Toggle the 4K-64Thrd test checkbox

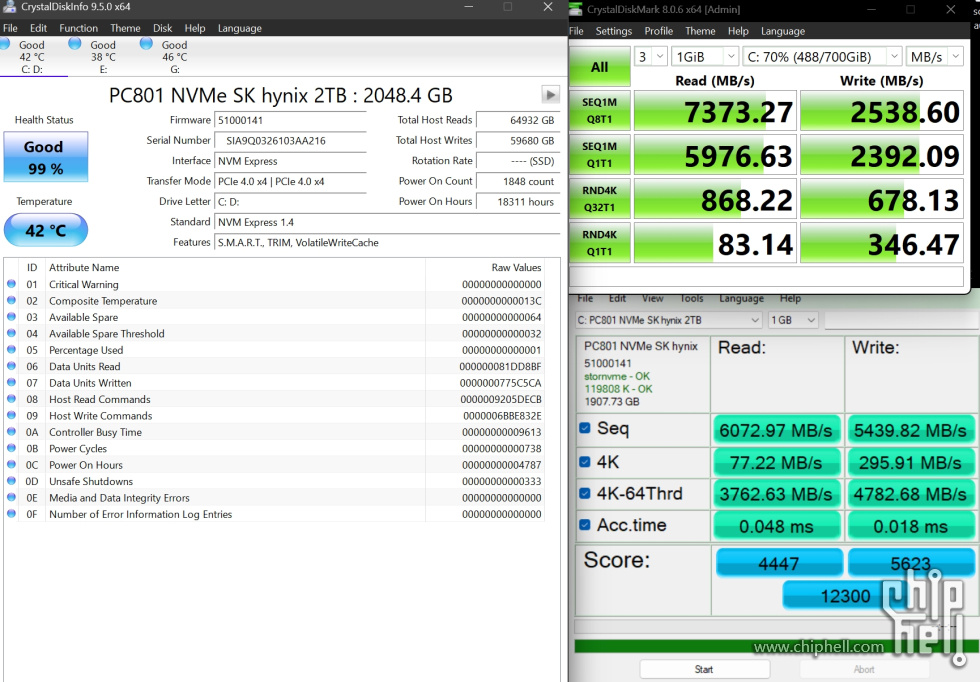click(x=585, y=493)
